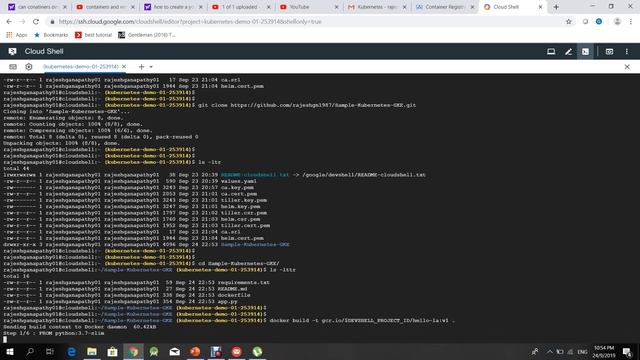Switch to the first browser tab
The width and height of the screenshot is (640, 360).
pos(34,7)
